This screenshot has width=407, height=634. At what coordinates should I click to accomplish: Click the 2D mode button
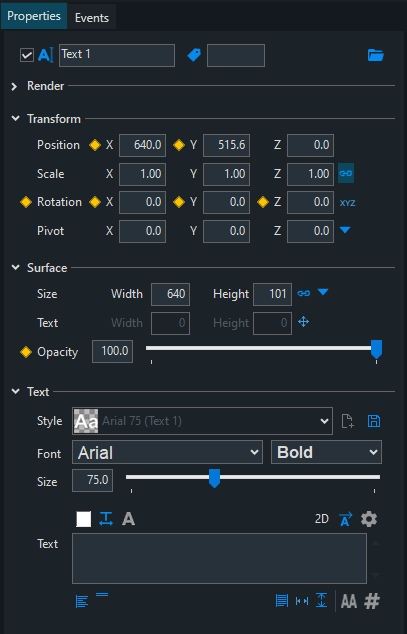click(322, 519)
